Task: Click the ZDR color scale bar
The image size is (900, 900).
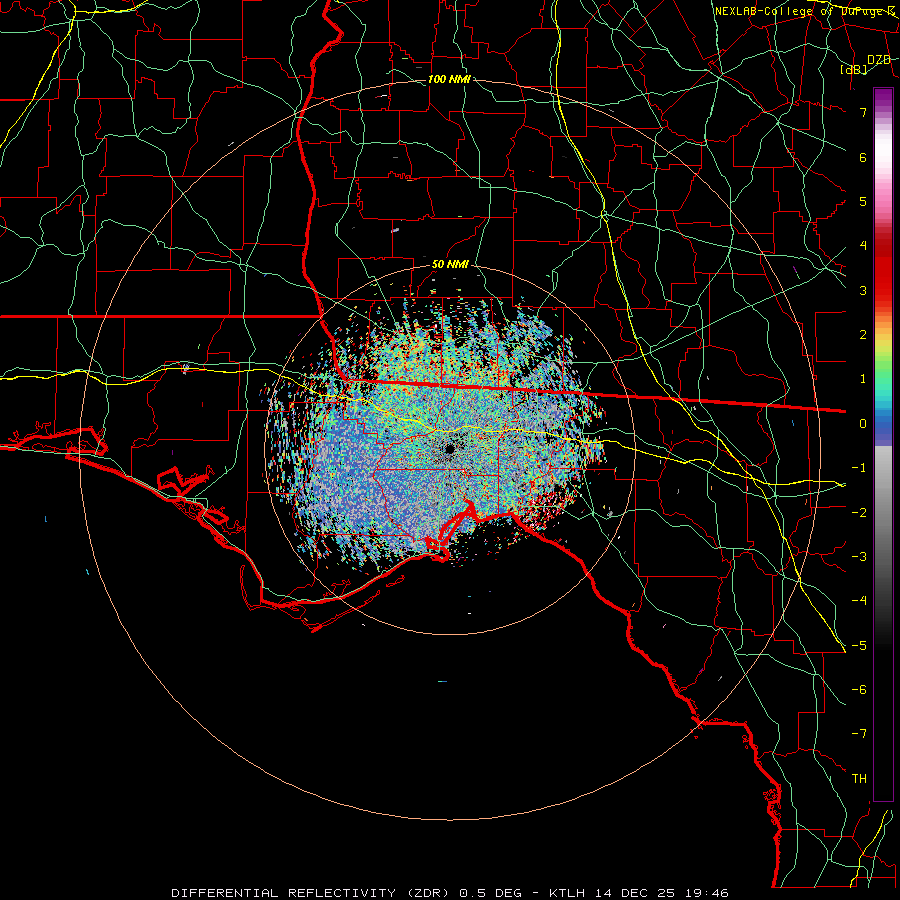Action: point(883,444)
